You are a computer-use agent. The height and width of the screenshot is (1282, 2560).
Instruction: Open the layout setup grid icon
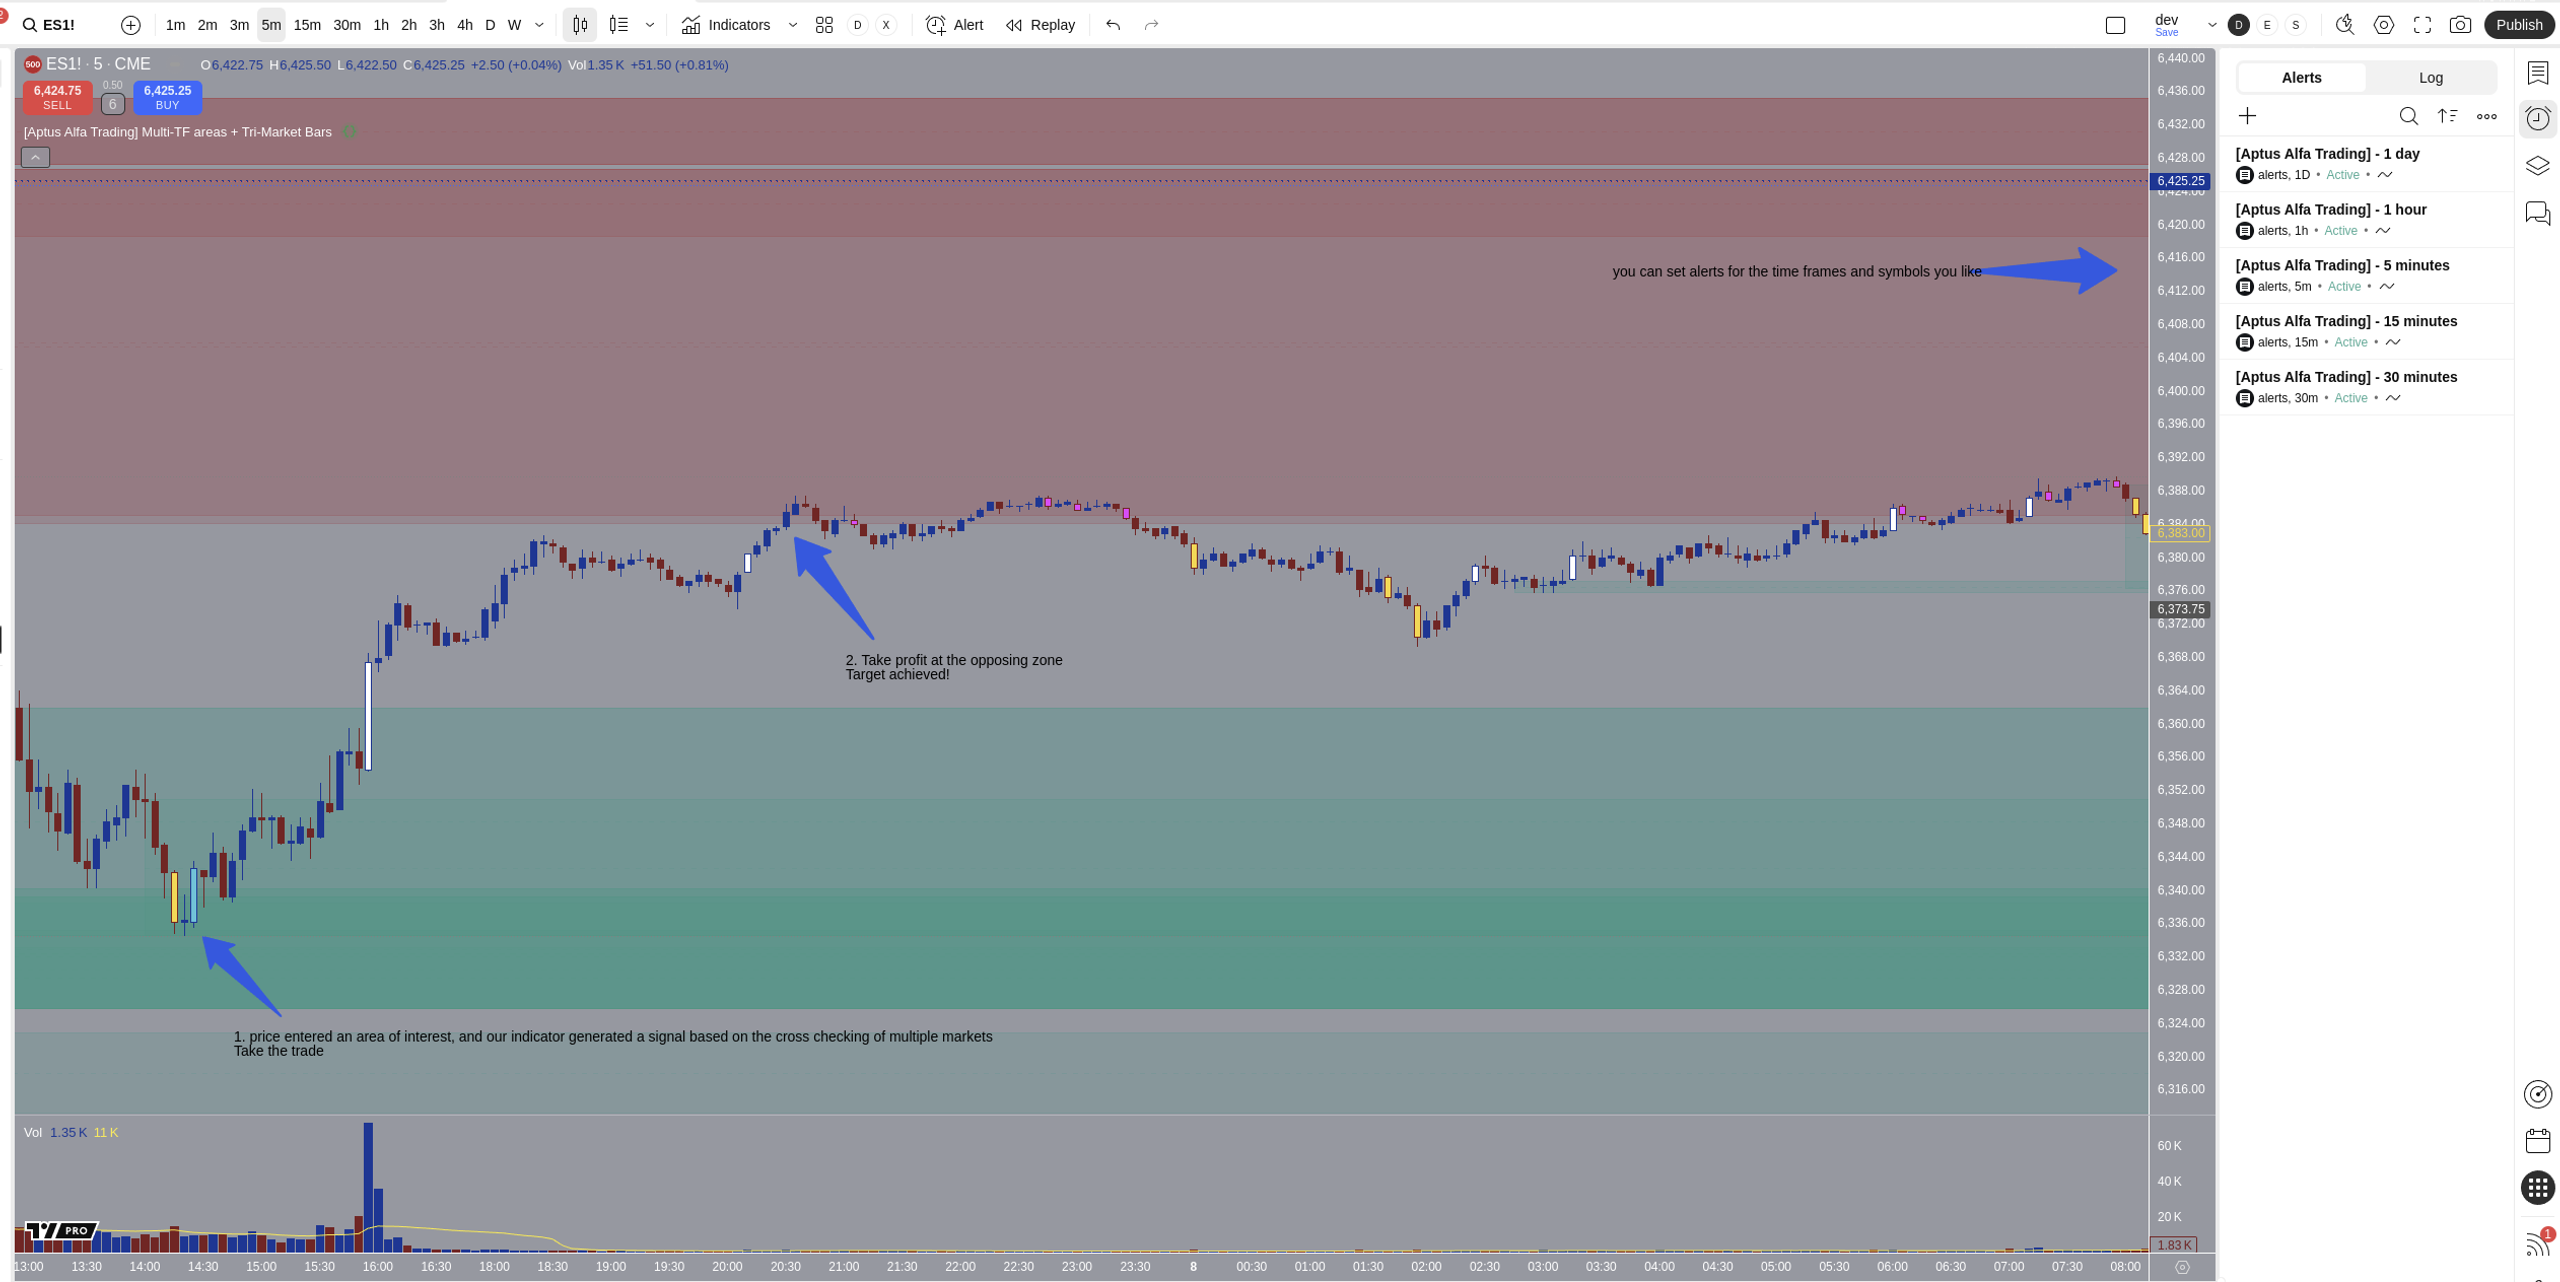[x=824, y=25]
